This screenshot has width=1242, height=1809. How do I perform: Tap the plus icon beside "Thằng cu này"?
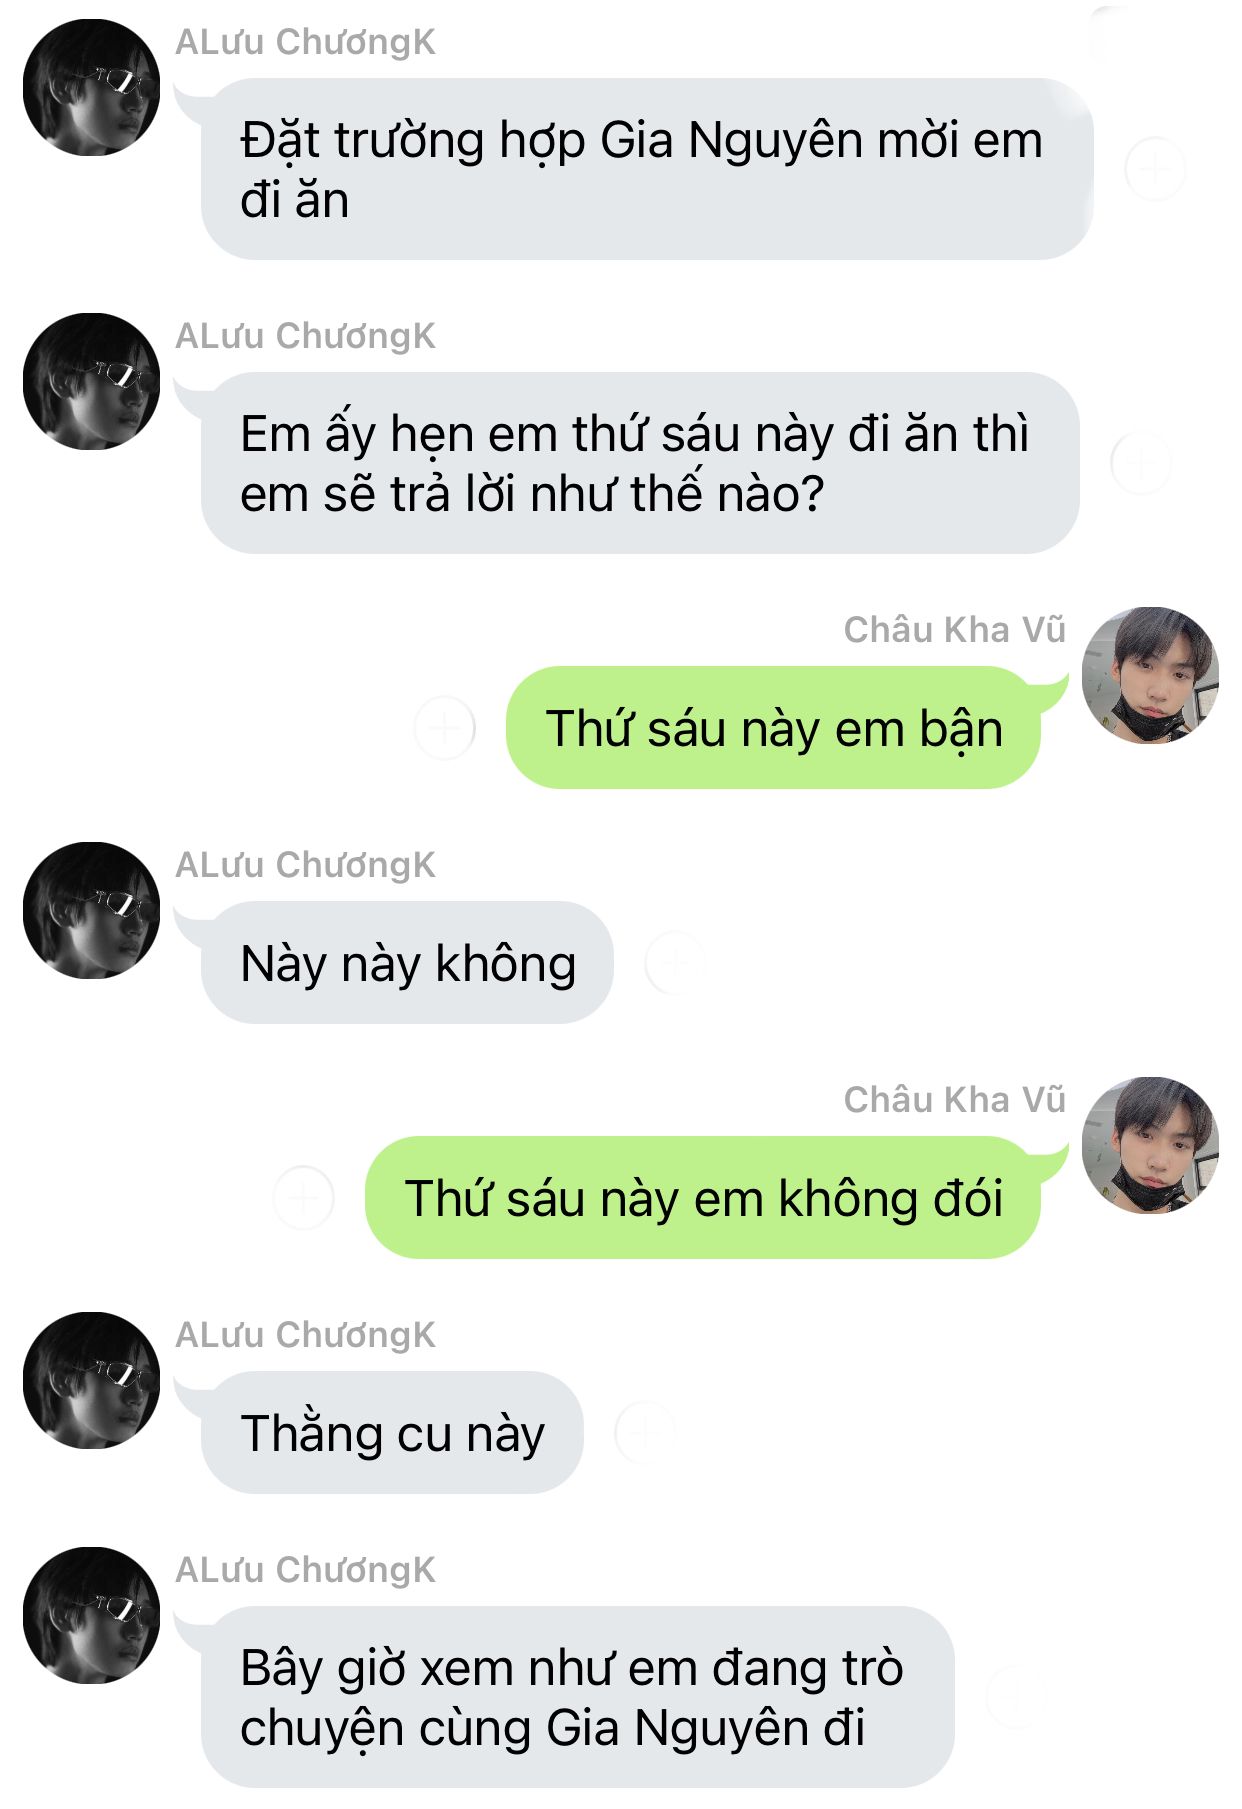tap(645, 1432)
